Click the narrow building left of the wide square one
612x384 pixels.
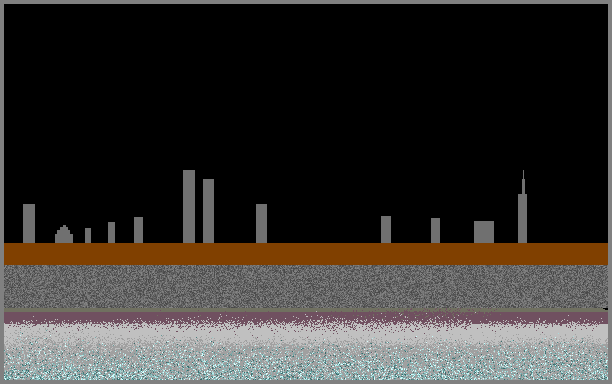tap(435, 231)
